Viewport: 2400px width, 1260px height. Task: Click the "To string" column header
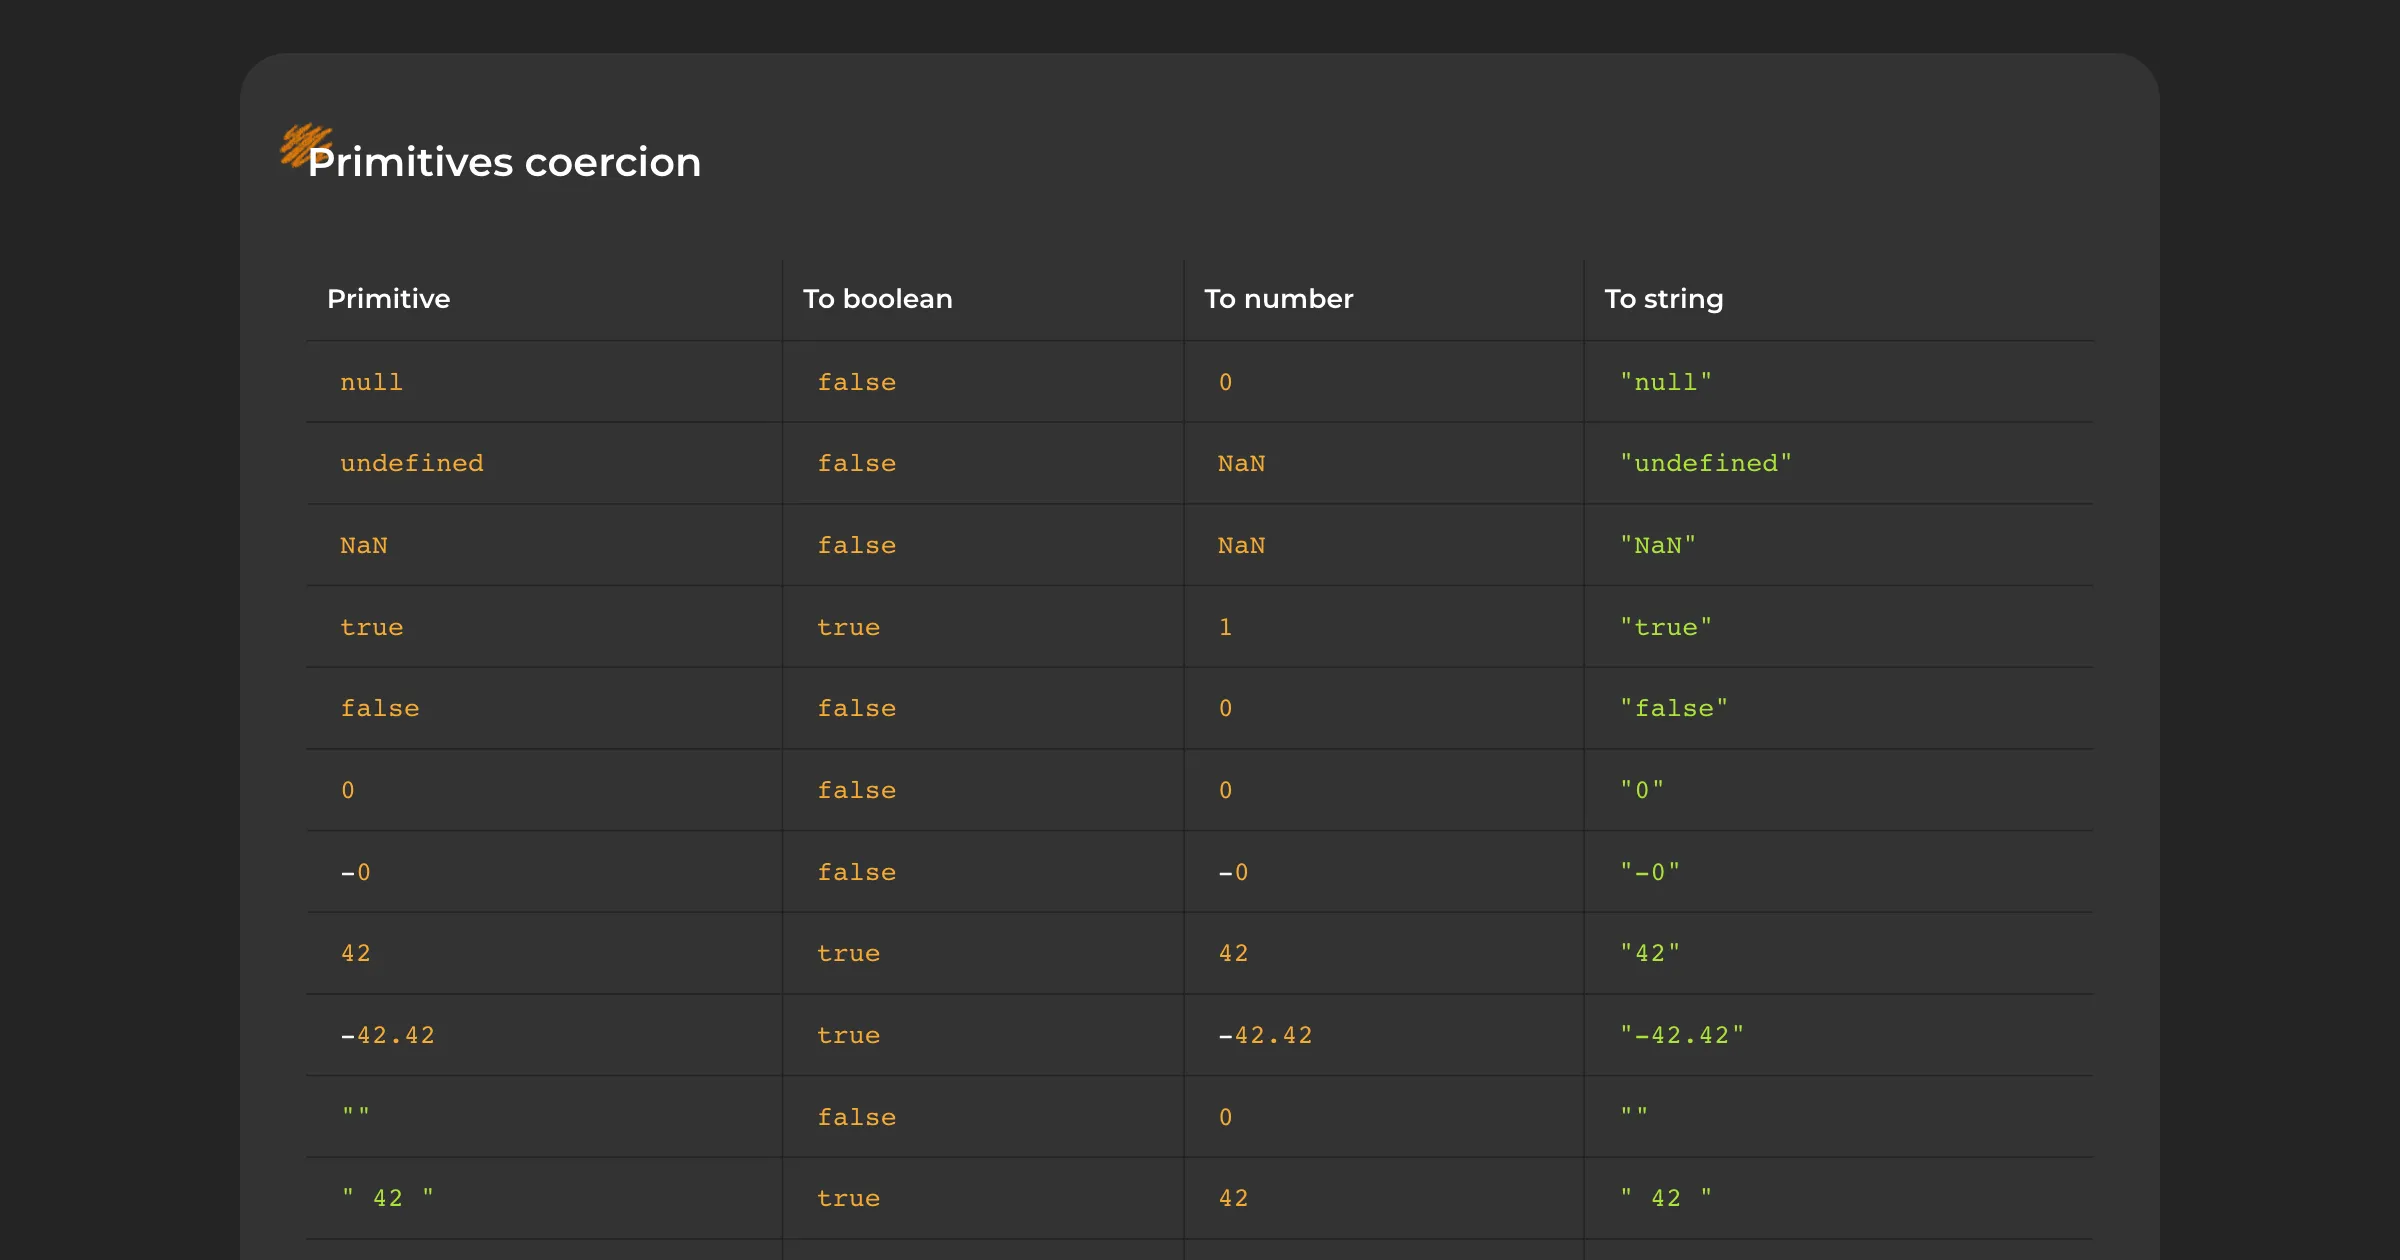coord(1663,299)
